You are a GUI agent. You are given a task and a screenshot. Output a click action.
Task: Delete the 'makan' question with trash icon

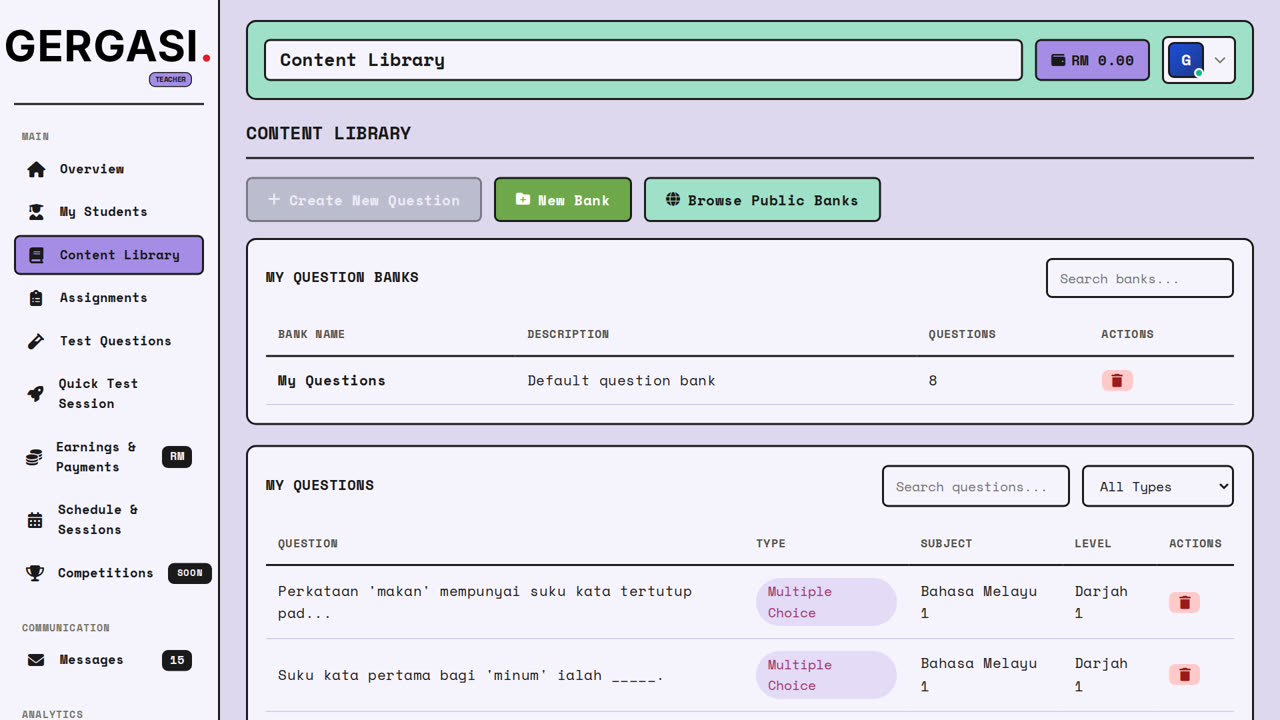click(x=1185, y=602)
